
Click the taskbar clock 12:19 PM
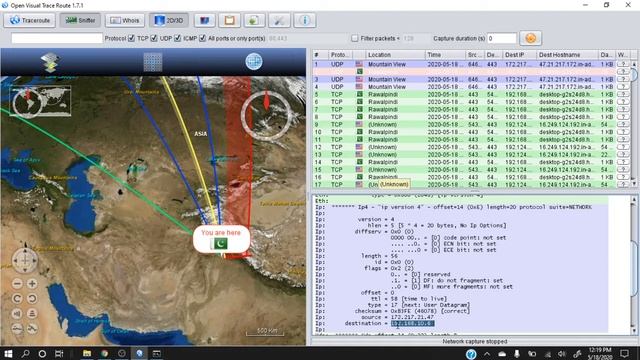pos(600,353)
